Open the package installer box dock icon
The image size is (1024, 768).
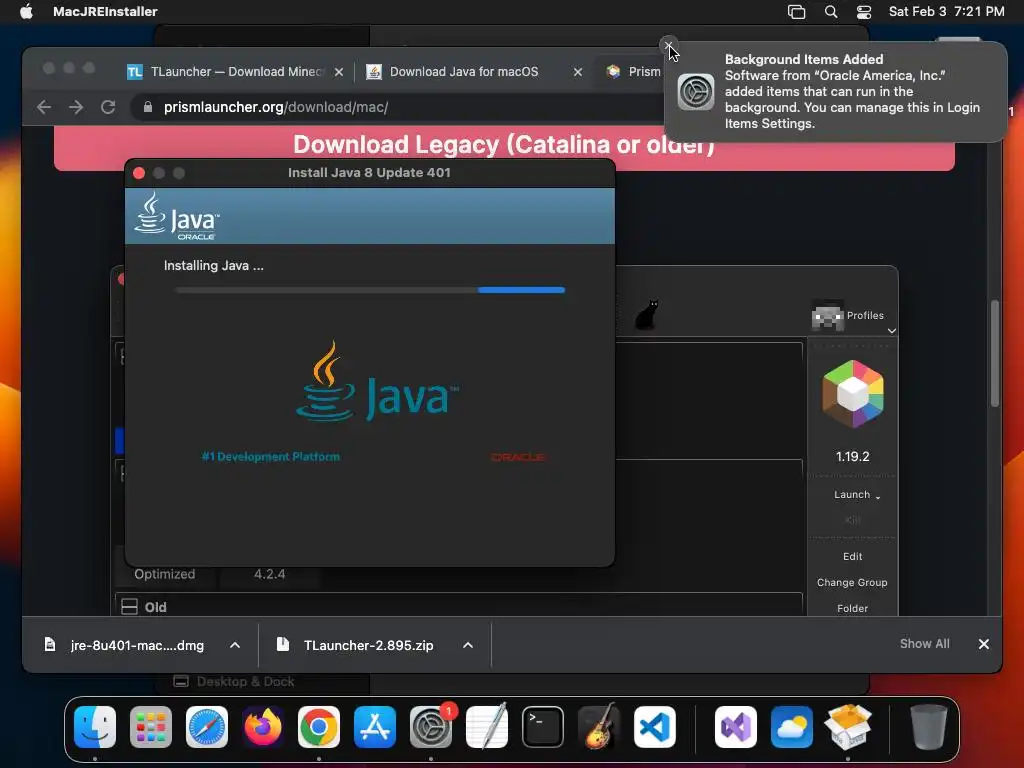click(x=848, y=727)
